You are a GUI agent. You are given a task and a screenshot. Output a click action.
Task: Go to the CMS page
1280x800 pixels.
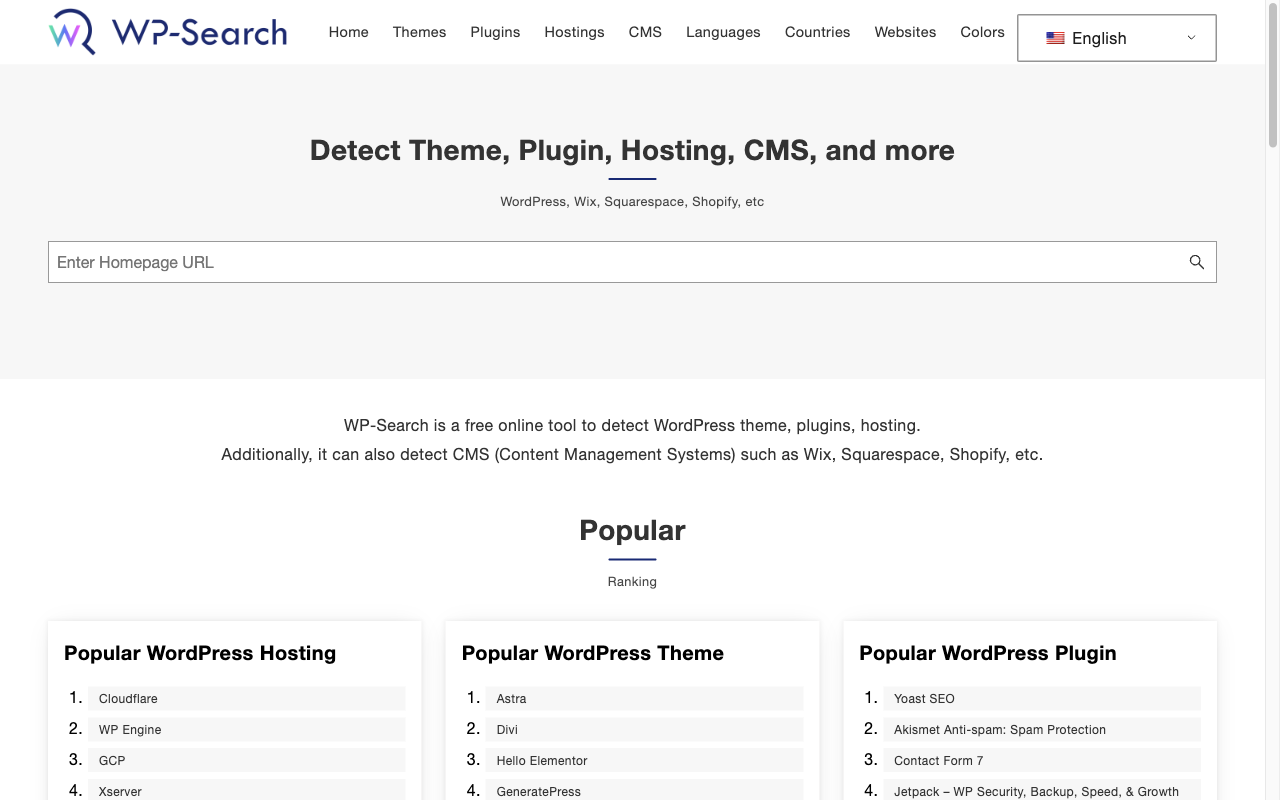(x=645, y=32)
